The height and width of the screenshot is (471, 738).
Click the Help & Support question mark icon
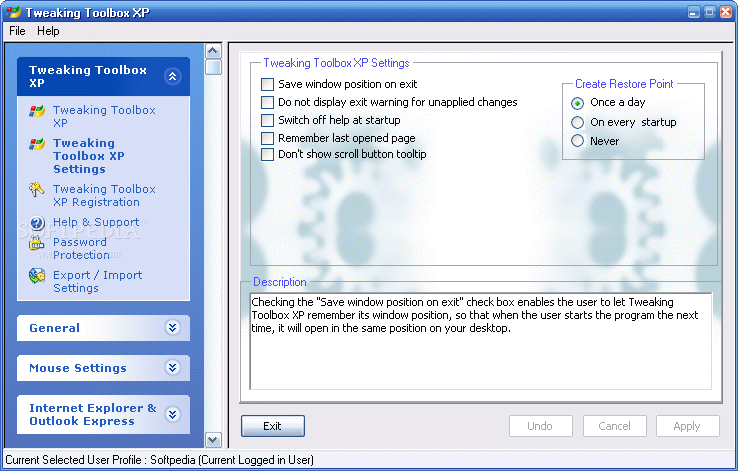(x=37, y=223)
